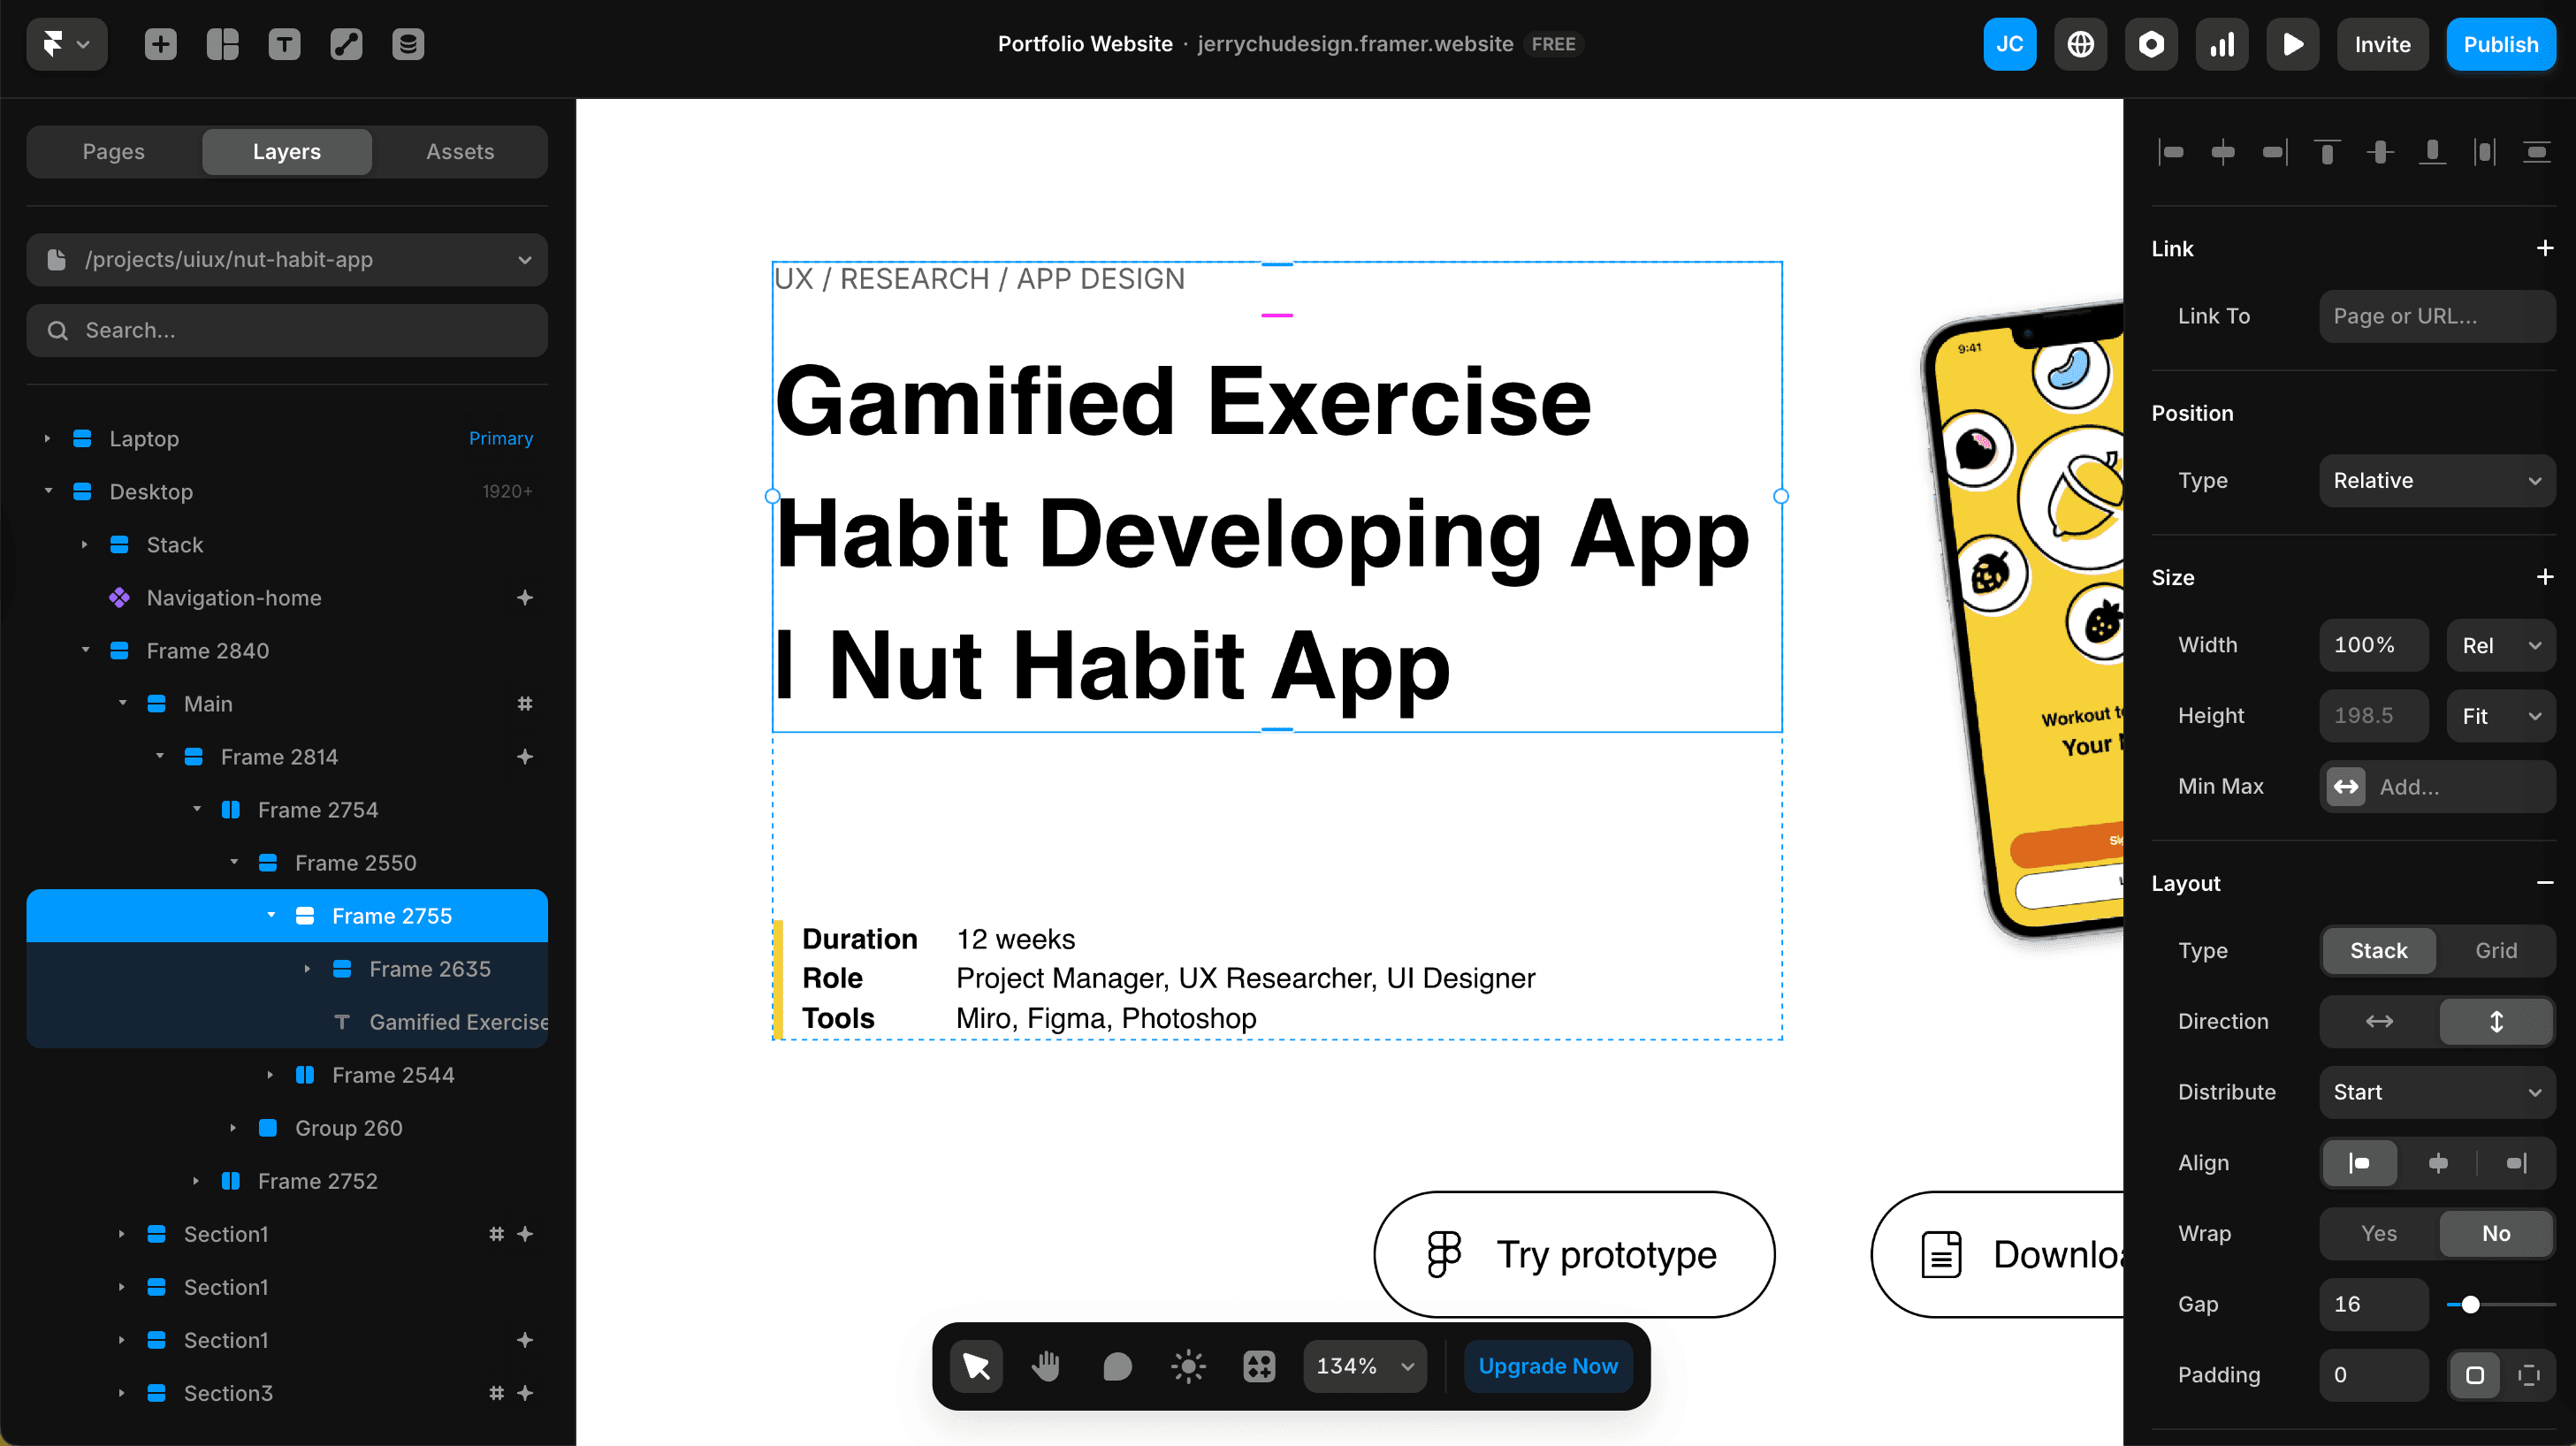2576x1446 pixels.
Task: Select the Text tool in top toolbar
Action: pos(284,44)
